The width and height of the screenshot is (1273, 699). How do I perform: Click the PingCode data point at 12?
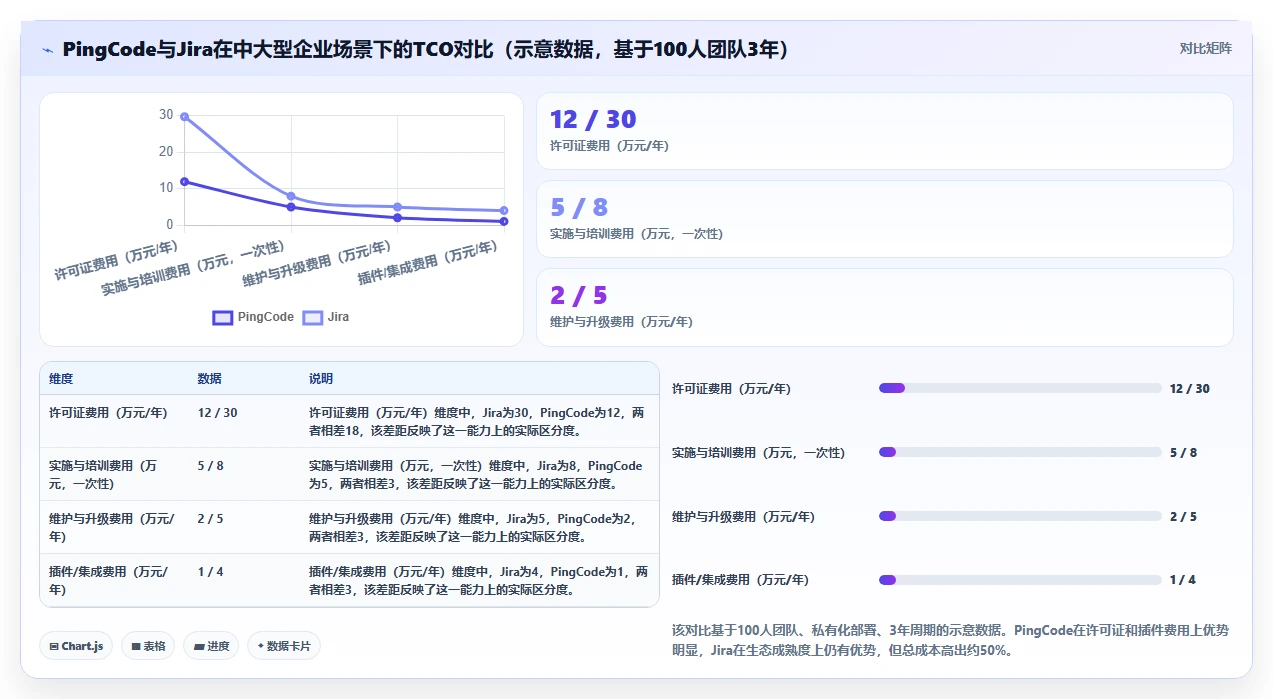[x=184, y=182]
